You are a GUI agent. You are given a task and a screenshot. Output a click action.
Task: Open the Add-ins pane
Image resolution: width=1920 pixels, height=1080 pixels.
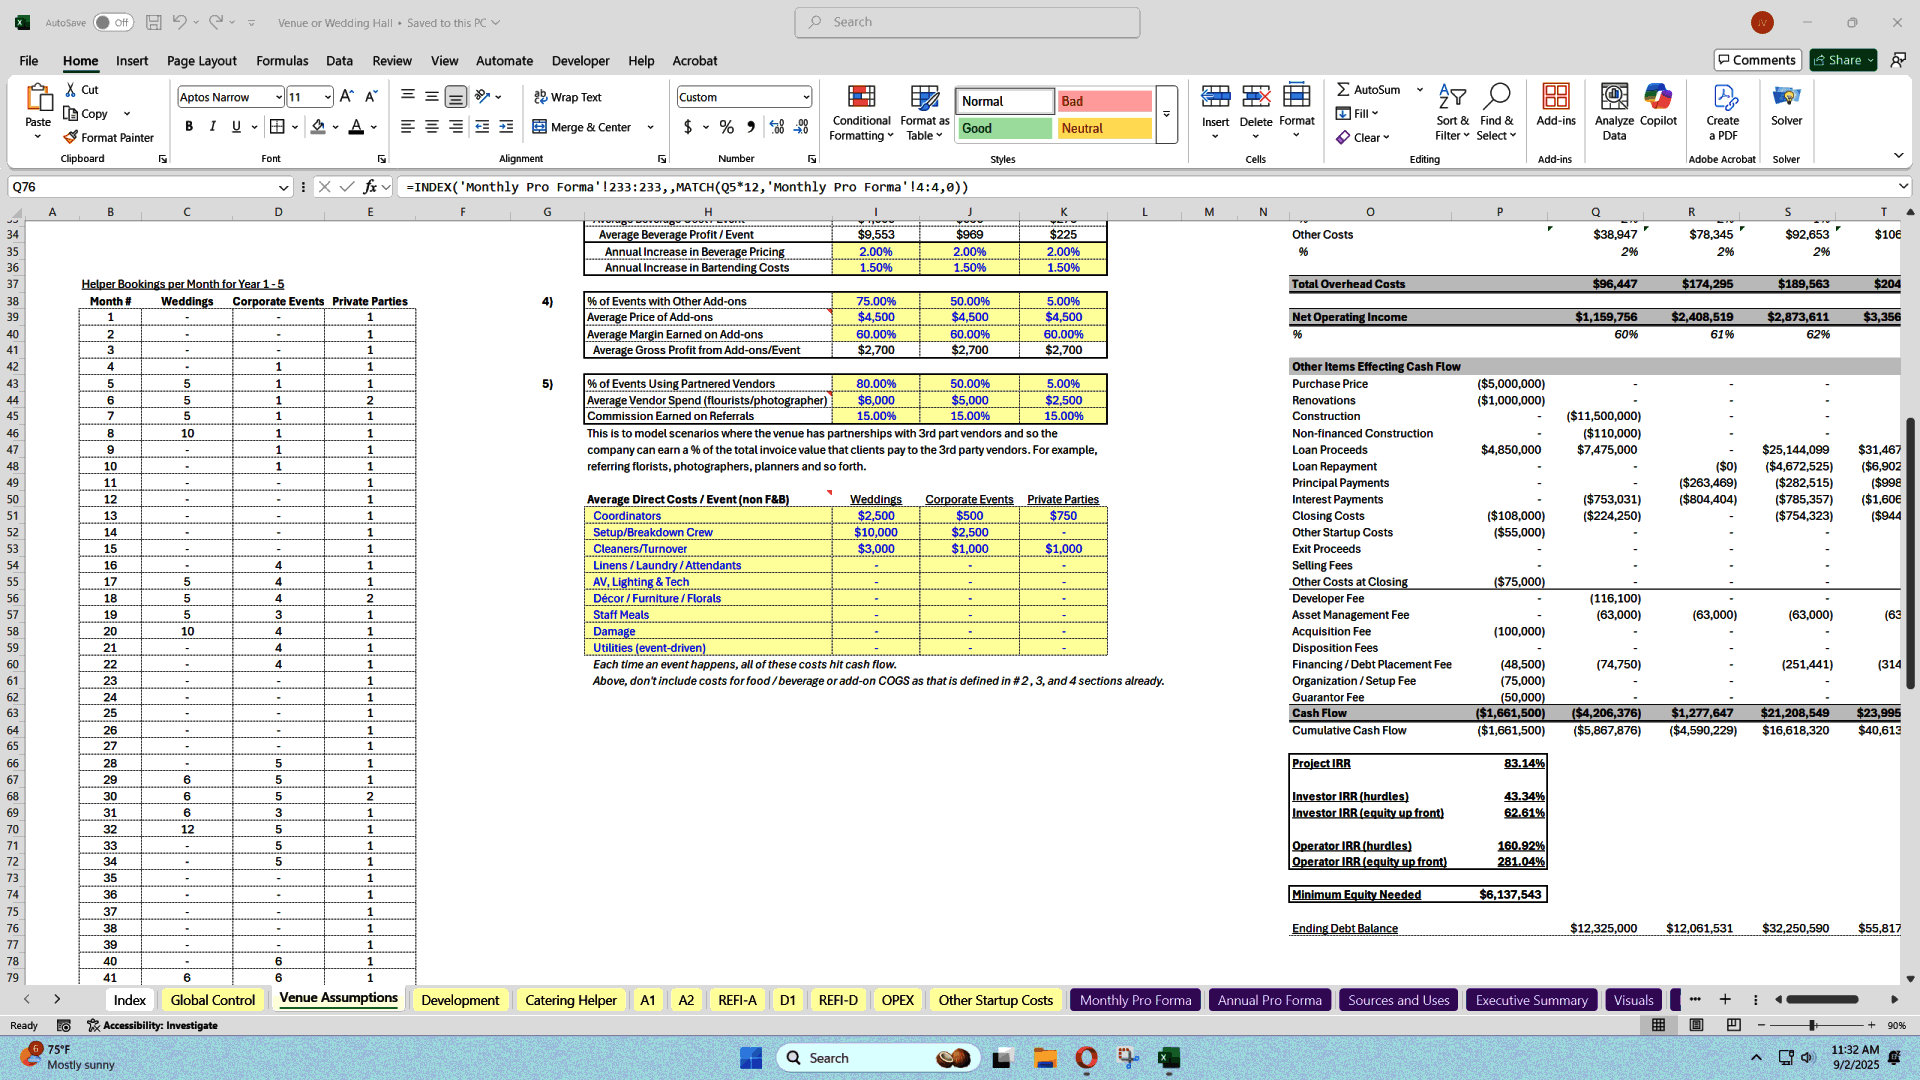1555,105
